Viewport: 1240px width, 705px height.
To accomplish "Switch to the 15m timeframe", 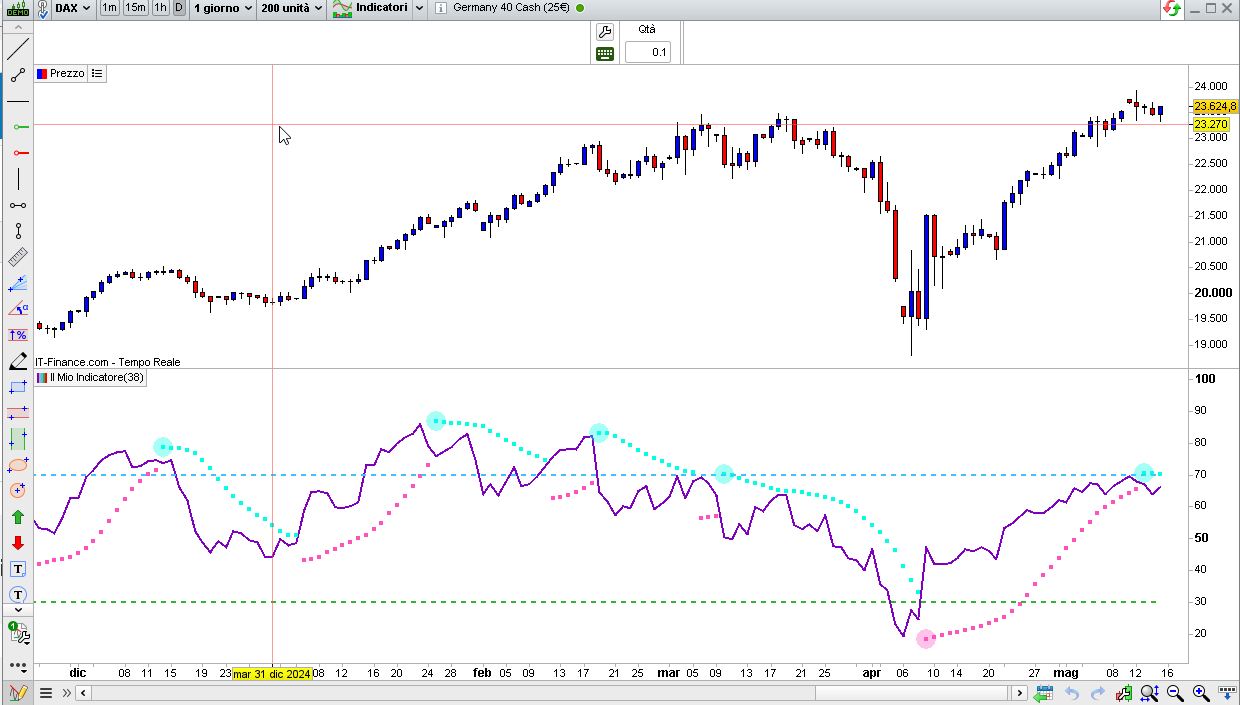I will (135, 8).
